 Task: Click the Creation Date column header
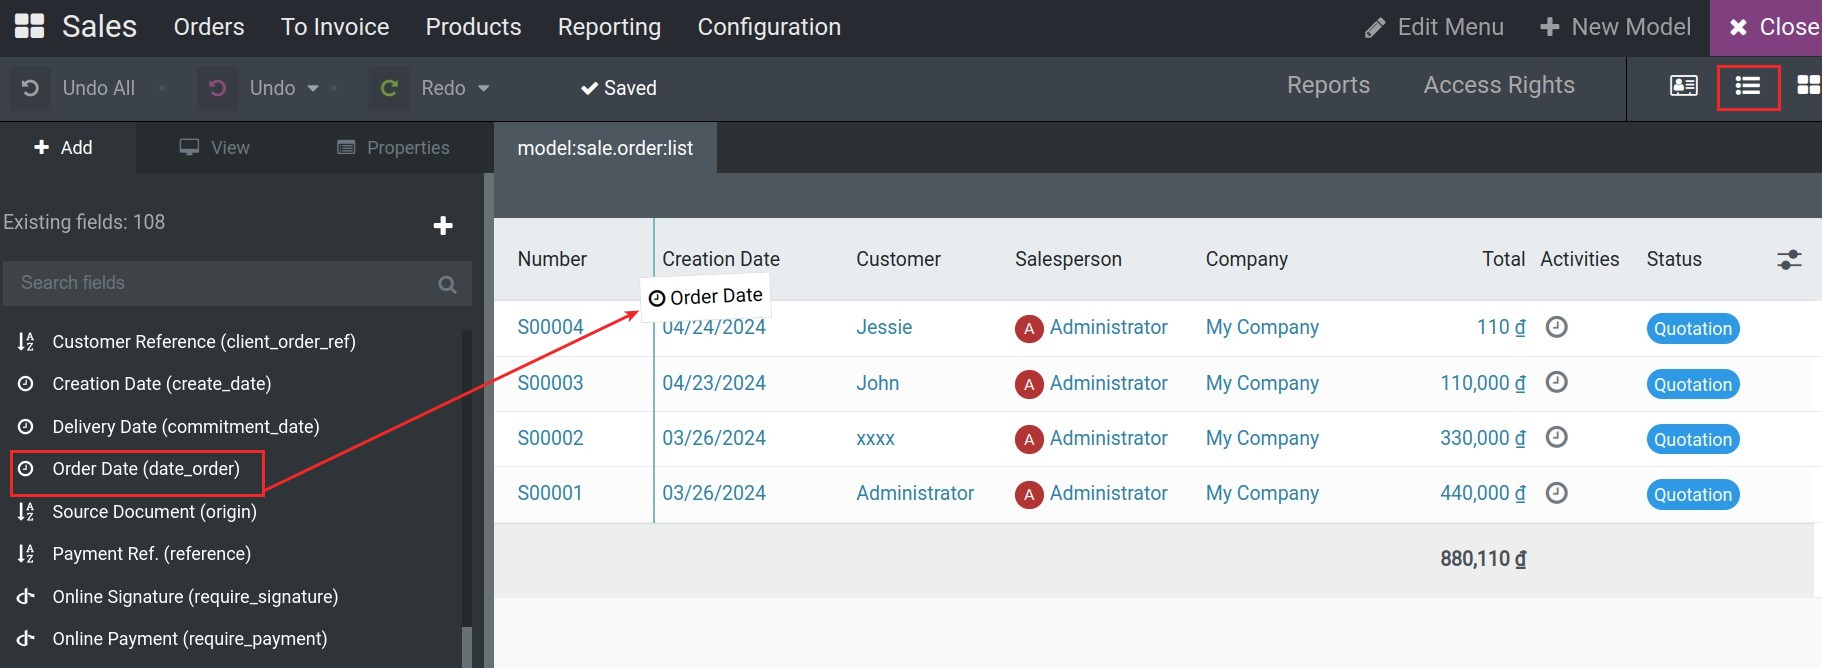pyautogui.click(x=721, y=259)
